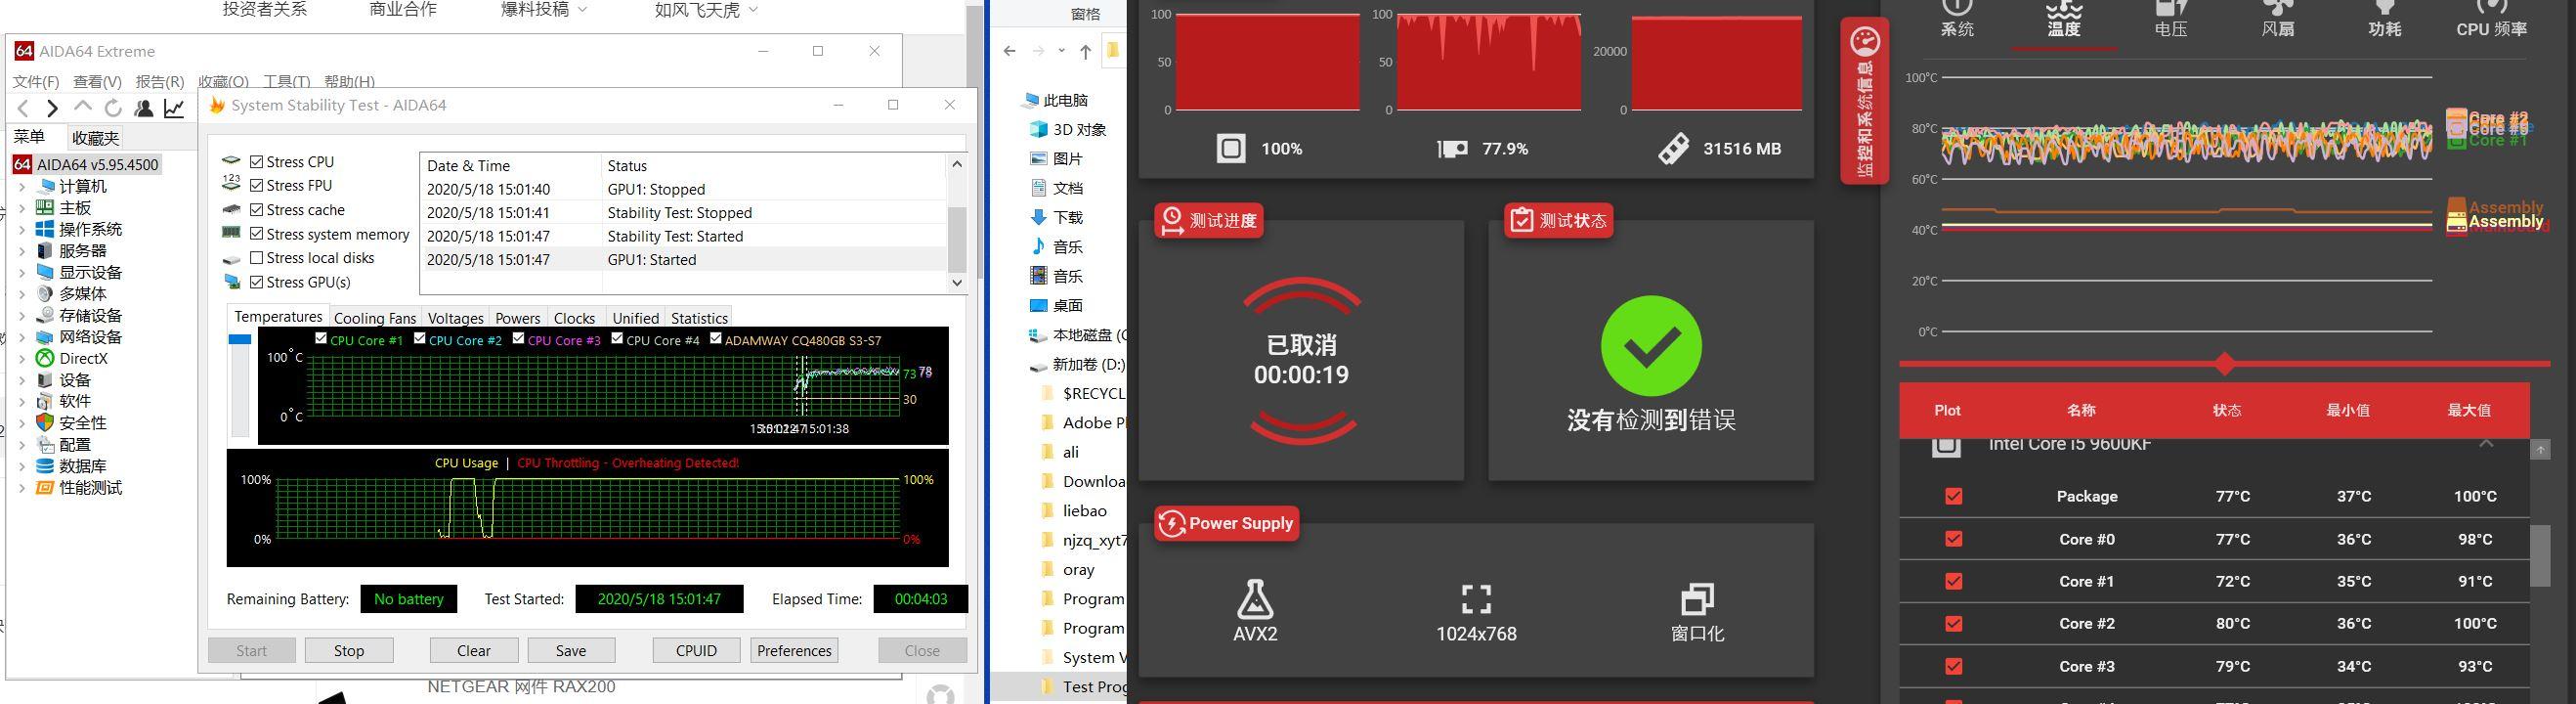Screen dimensions: 2576x704
Task: Switch to Cooling Fans tab
Action: (375, 318)
